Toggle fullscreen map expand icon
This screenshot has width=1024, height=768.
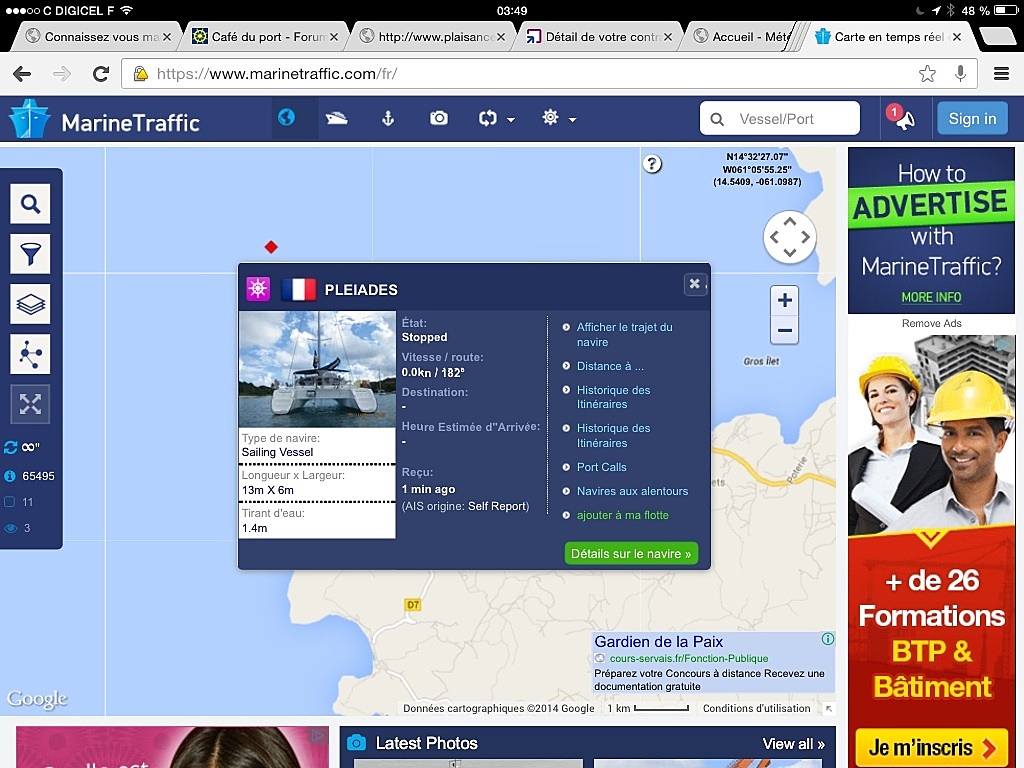[30, 404]
